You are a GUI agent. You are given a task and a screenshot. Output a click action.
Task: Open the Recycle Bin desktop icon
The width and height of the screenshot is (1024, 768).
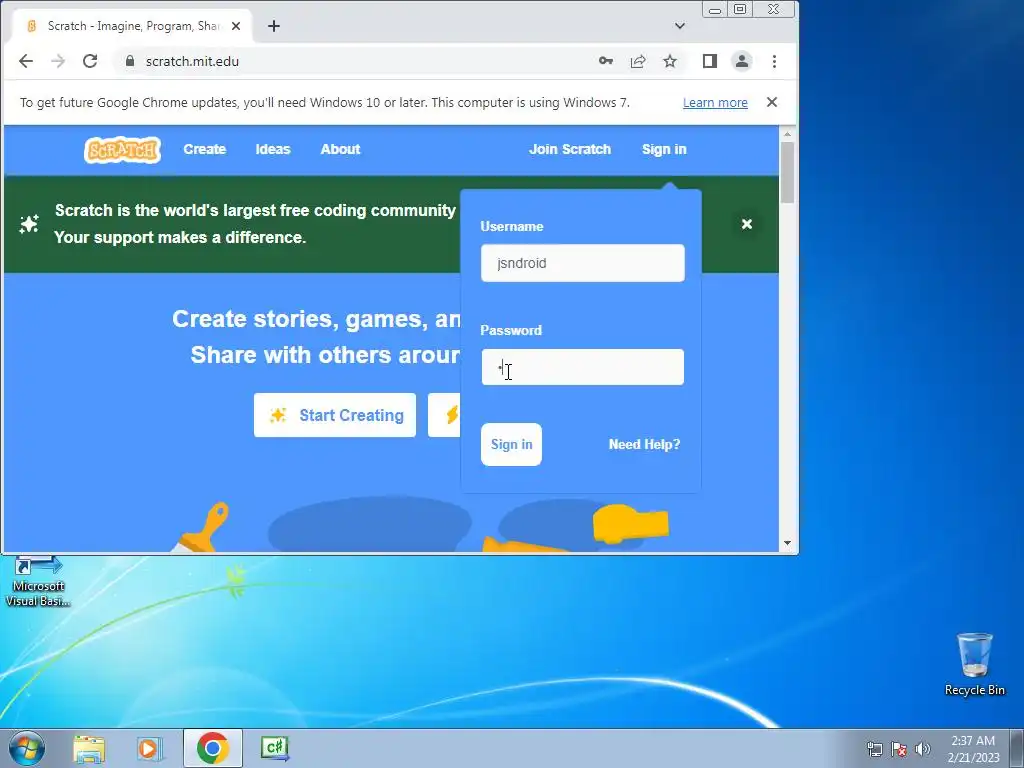974,664
